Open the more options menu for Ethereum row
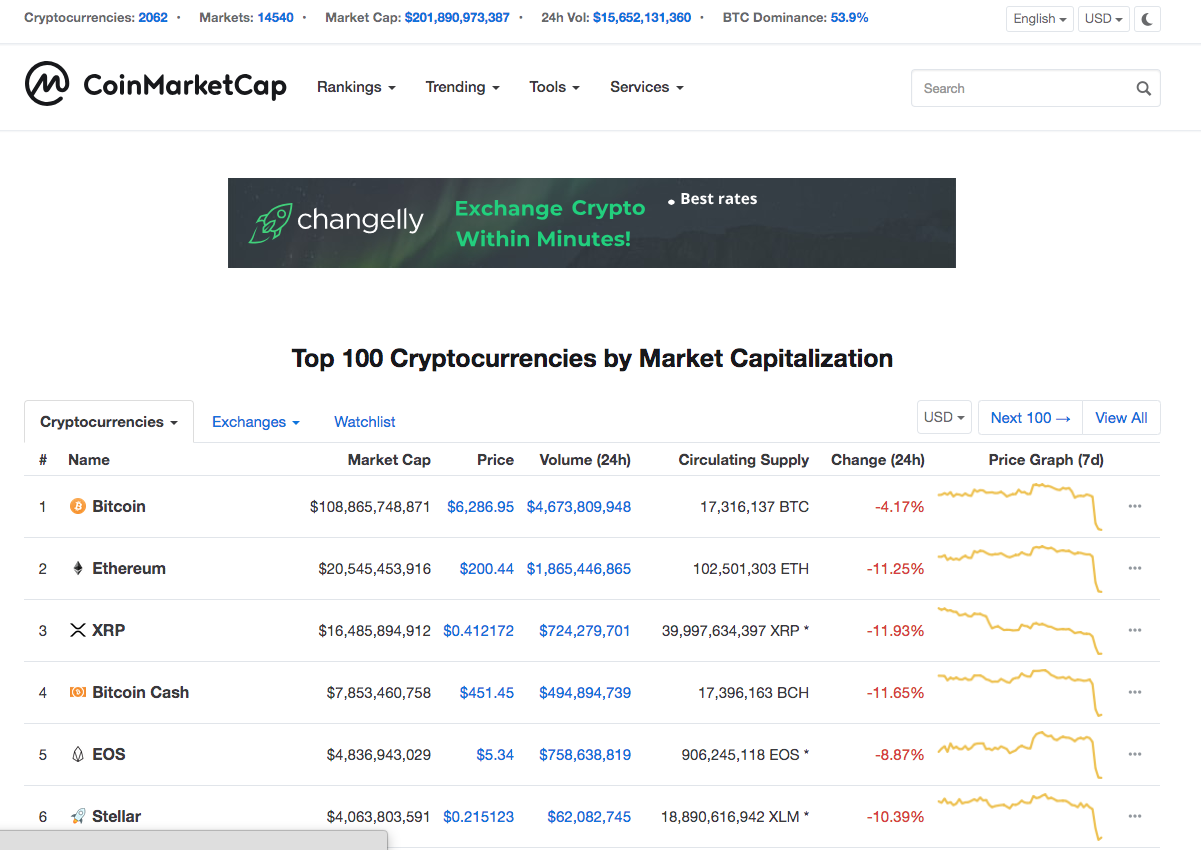The height and width of the screenshot is (850, 1201). 1134,569
